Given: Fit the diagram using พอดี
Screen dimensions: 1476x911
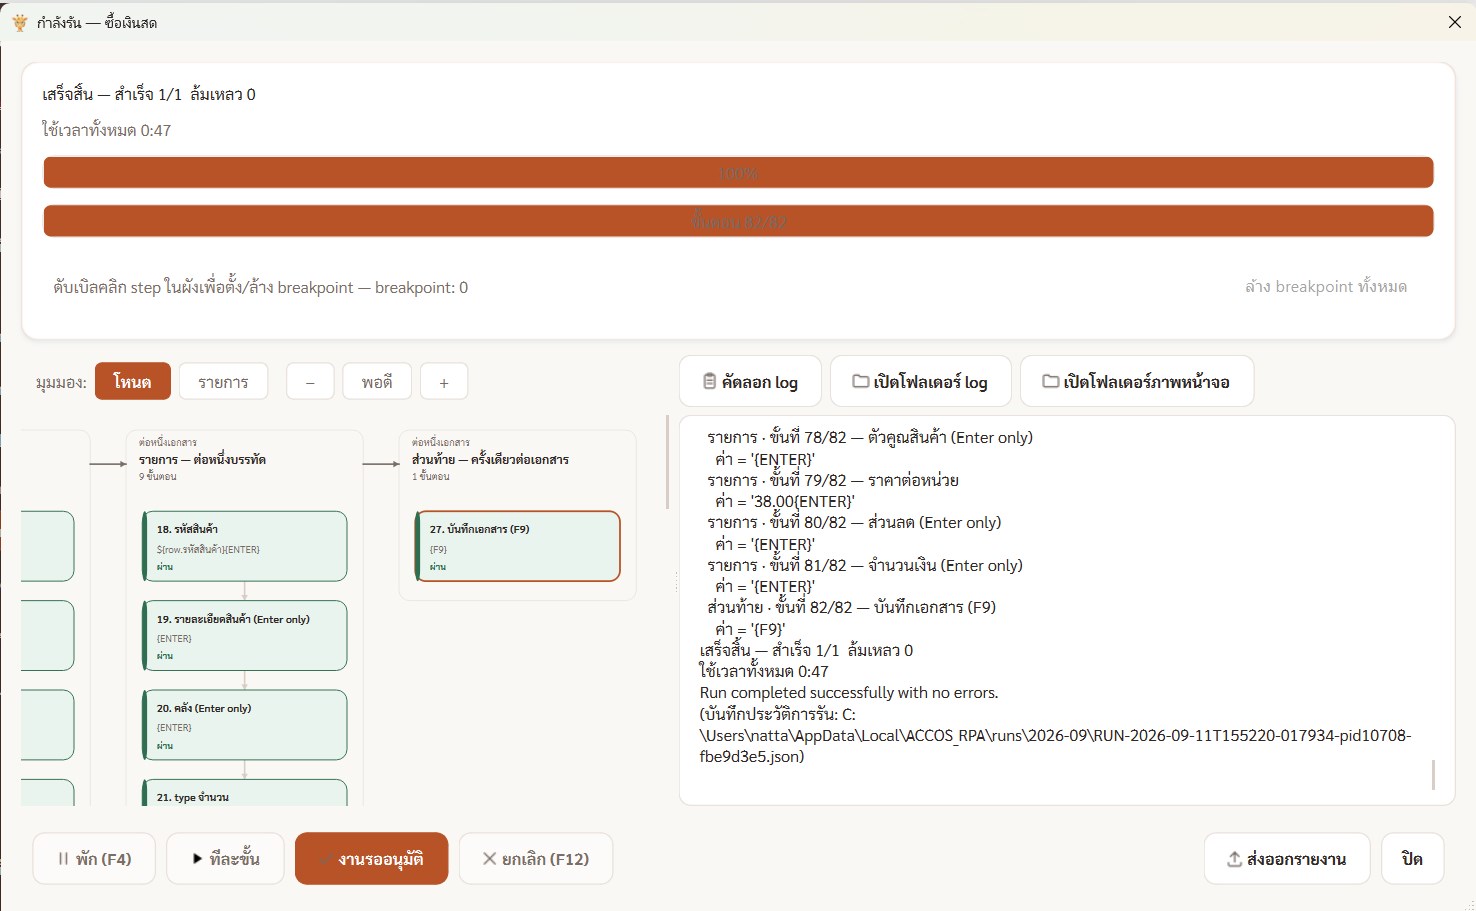Looking at the screenshot, I should click(x=377, y=381).
